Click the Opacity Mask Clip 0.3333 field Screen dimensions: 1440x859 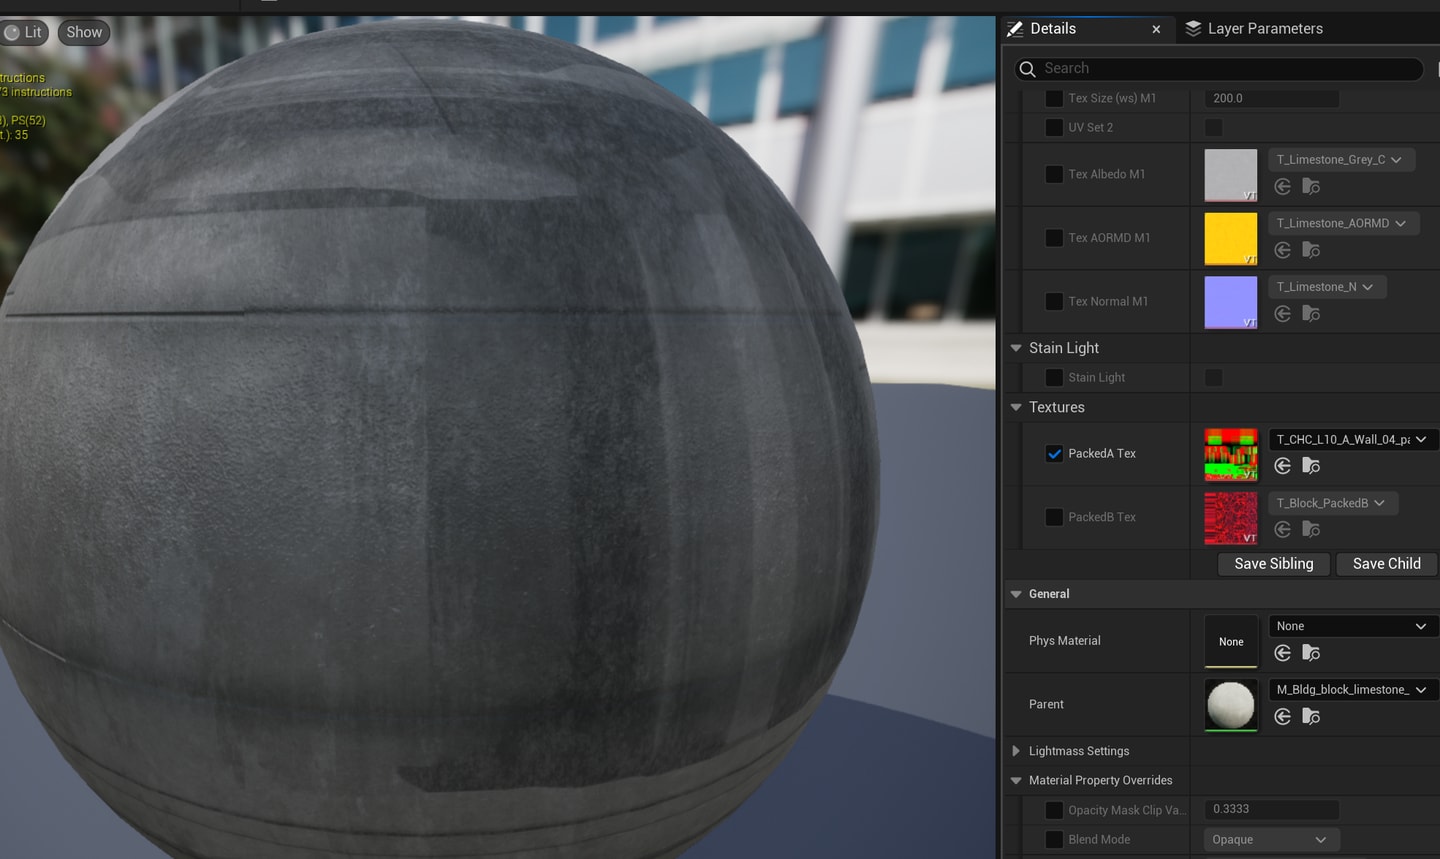tap(1271, 809)
